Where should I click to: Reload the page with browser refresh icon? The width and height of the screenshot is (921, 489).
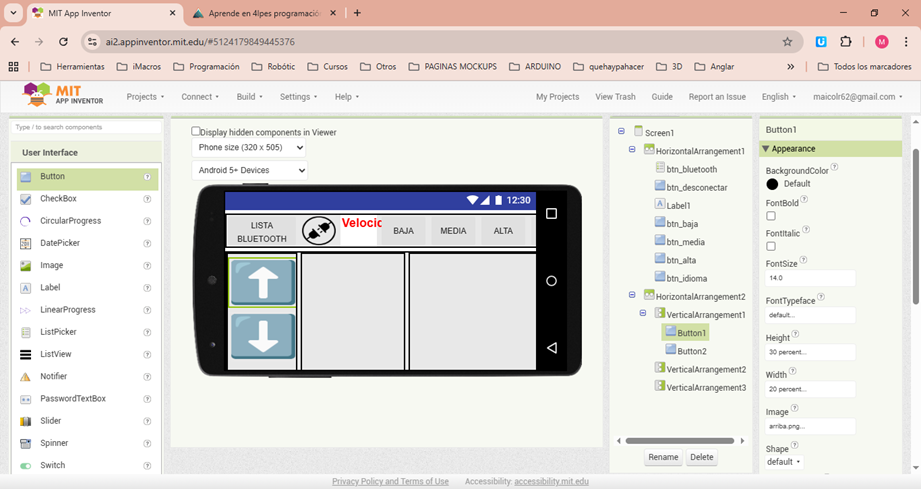coord(64,42)
